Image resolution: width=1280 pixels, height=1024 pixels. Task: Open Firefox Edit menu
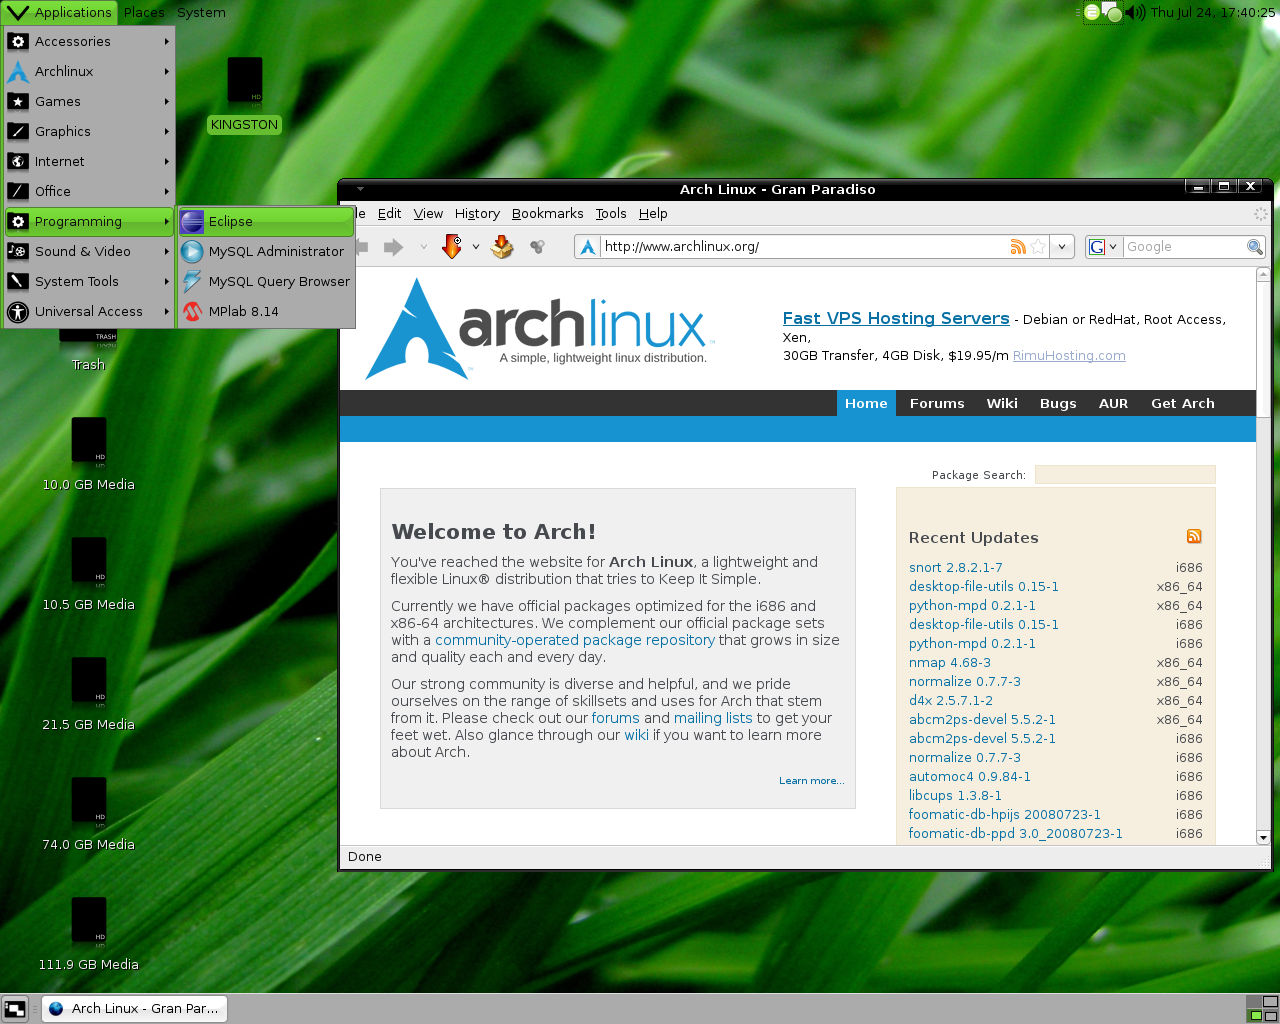click(389, 213)
